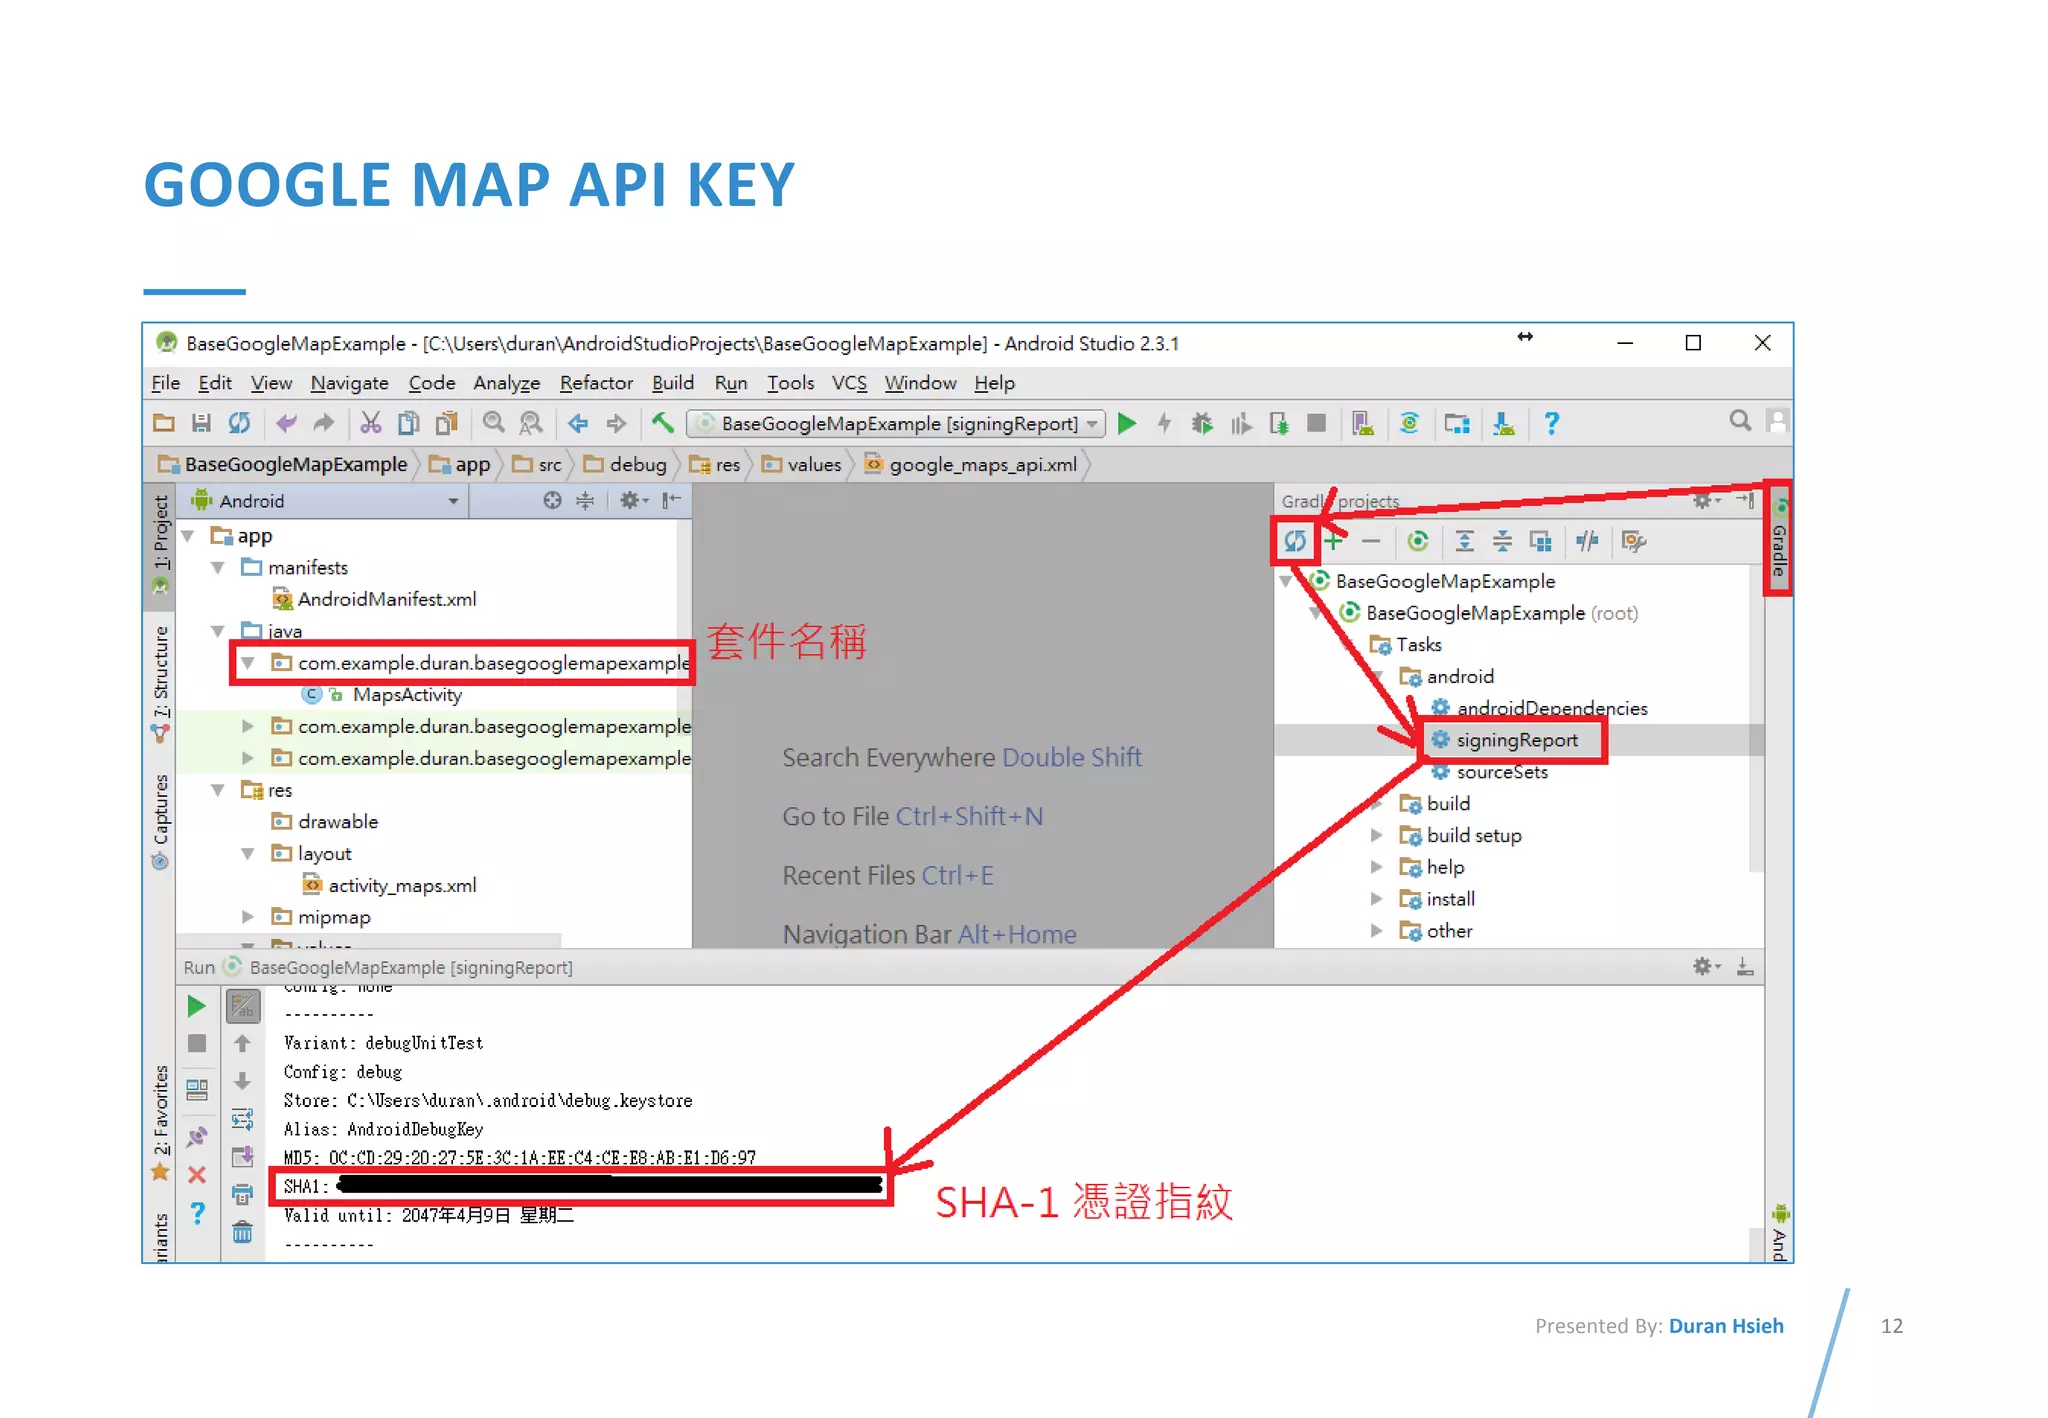Image resolution: width=2048 pixels, height=1418 pixels.
Task: Open the Build menu
Action: pyautogui.click(x=672, y=383)
